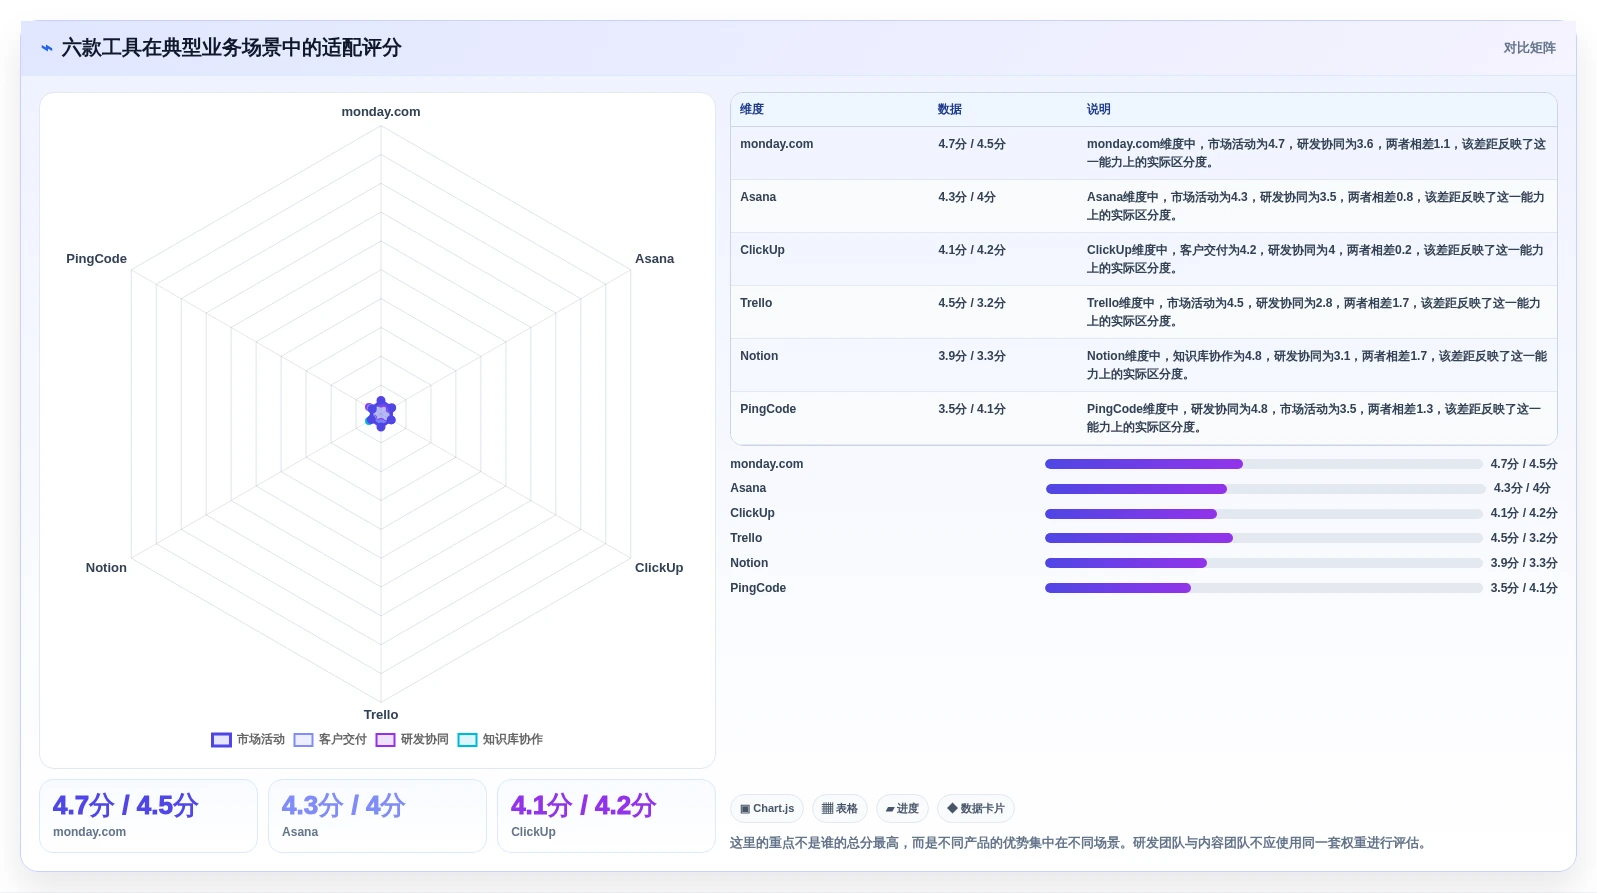Select the monday.com table row name

point(776,144)
